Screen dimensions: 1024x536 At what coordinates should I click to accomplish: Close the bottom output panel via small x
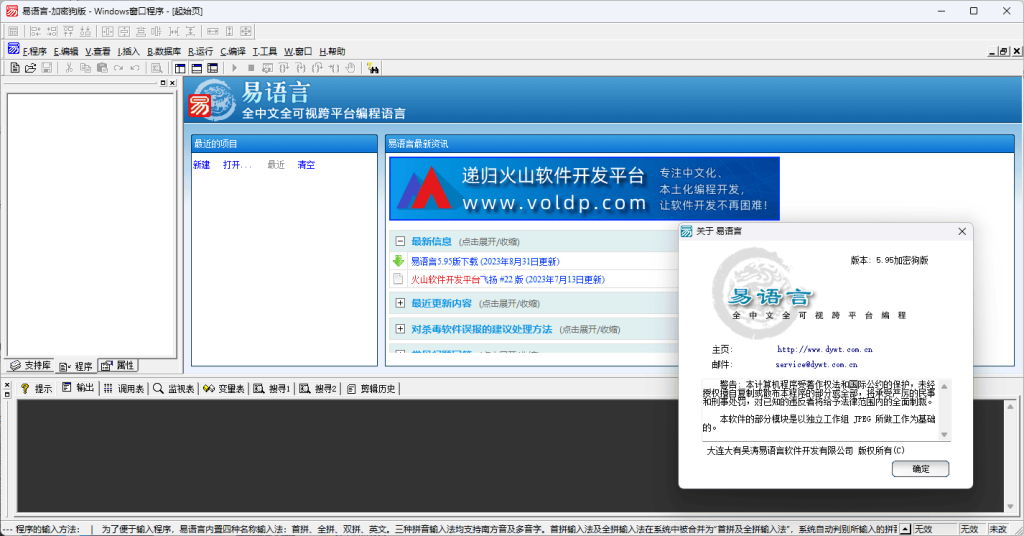(7, 385)
